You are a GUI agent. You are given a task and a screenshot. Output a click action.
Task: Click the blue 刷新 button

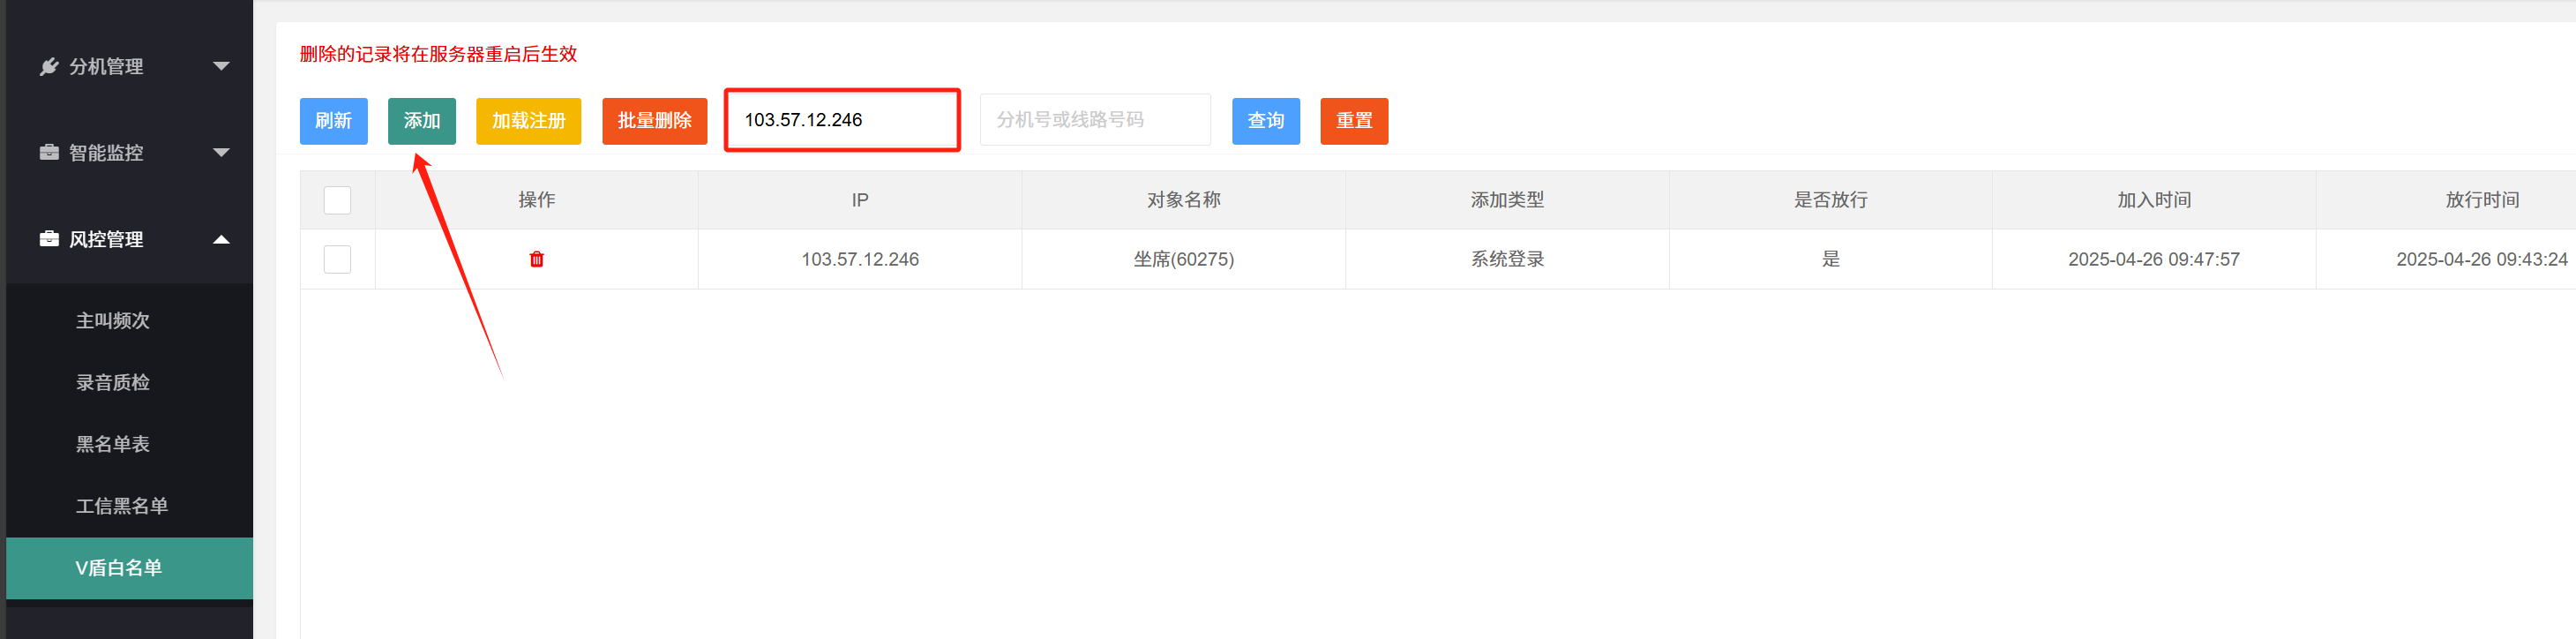tap(333, 121)
